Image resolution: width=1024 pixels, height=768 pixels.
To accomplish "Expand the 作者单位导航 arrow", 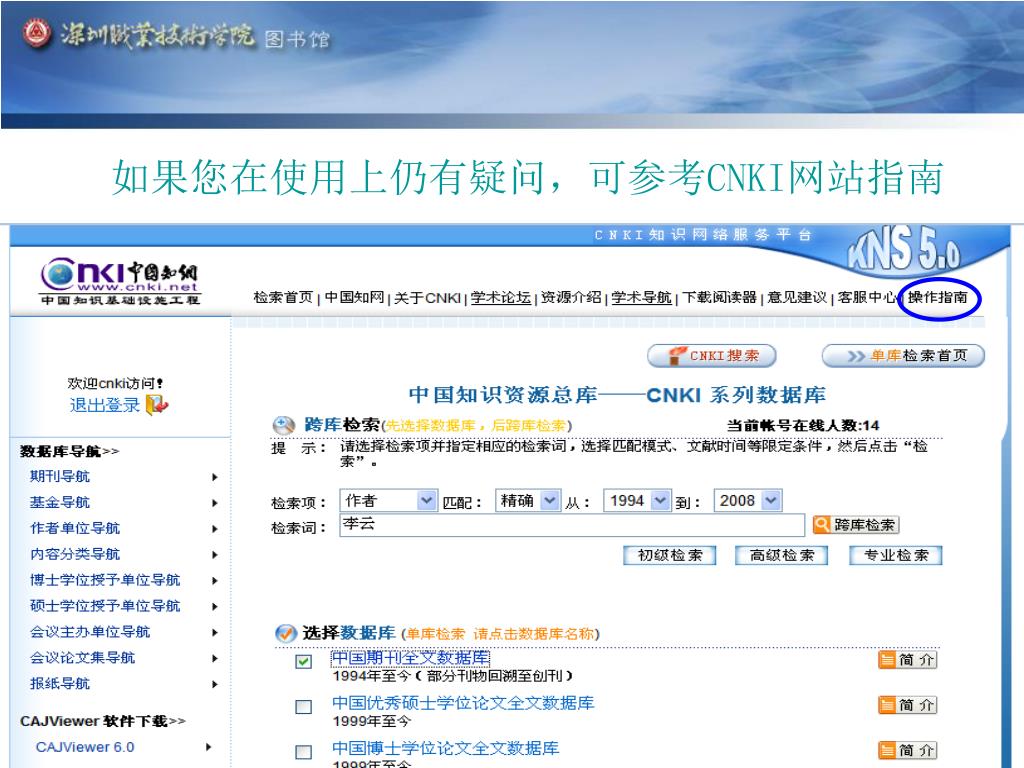I will (x=214, y=529).
